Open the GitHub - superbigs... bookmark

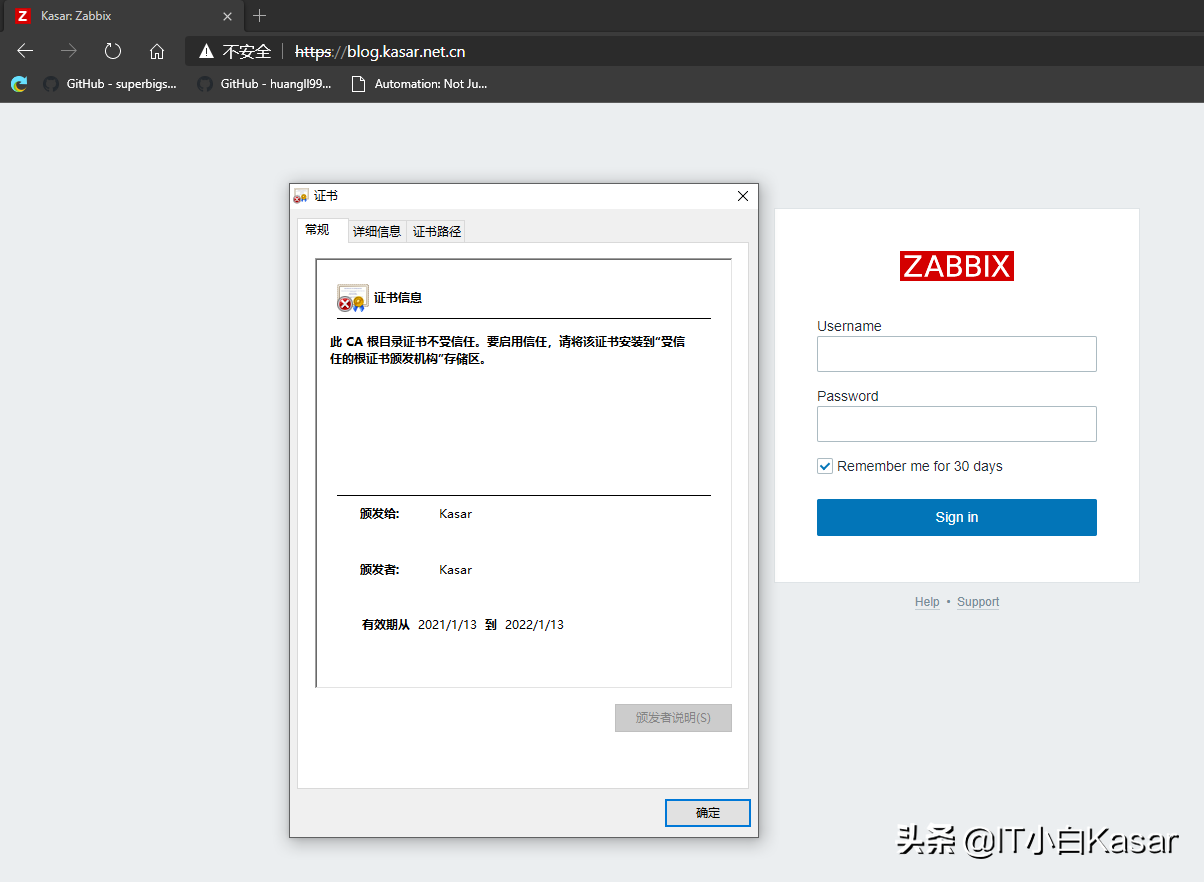click(x=110, y=84)
